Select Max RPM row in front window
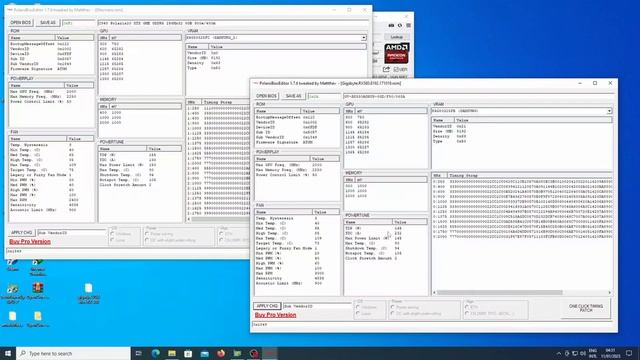The width and height of the screenshot is (640, 360). [297, 273]
